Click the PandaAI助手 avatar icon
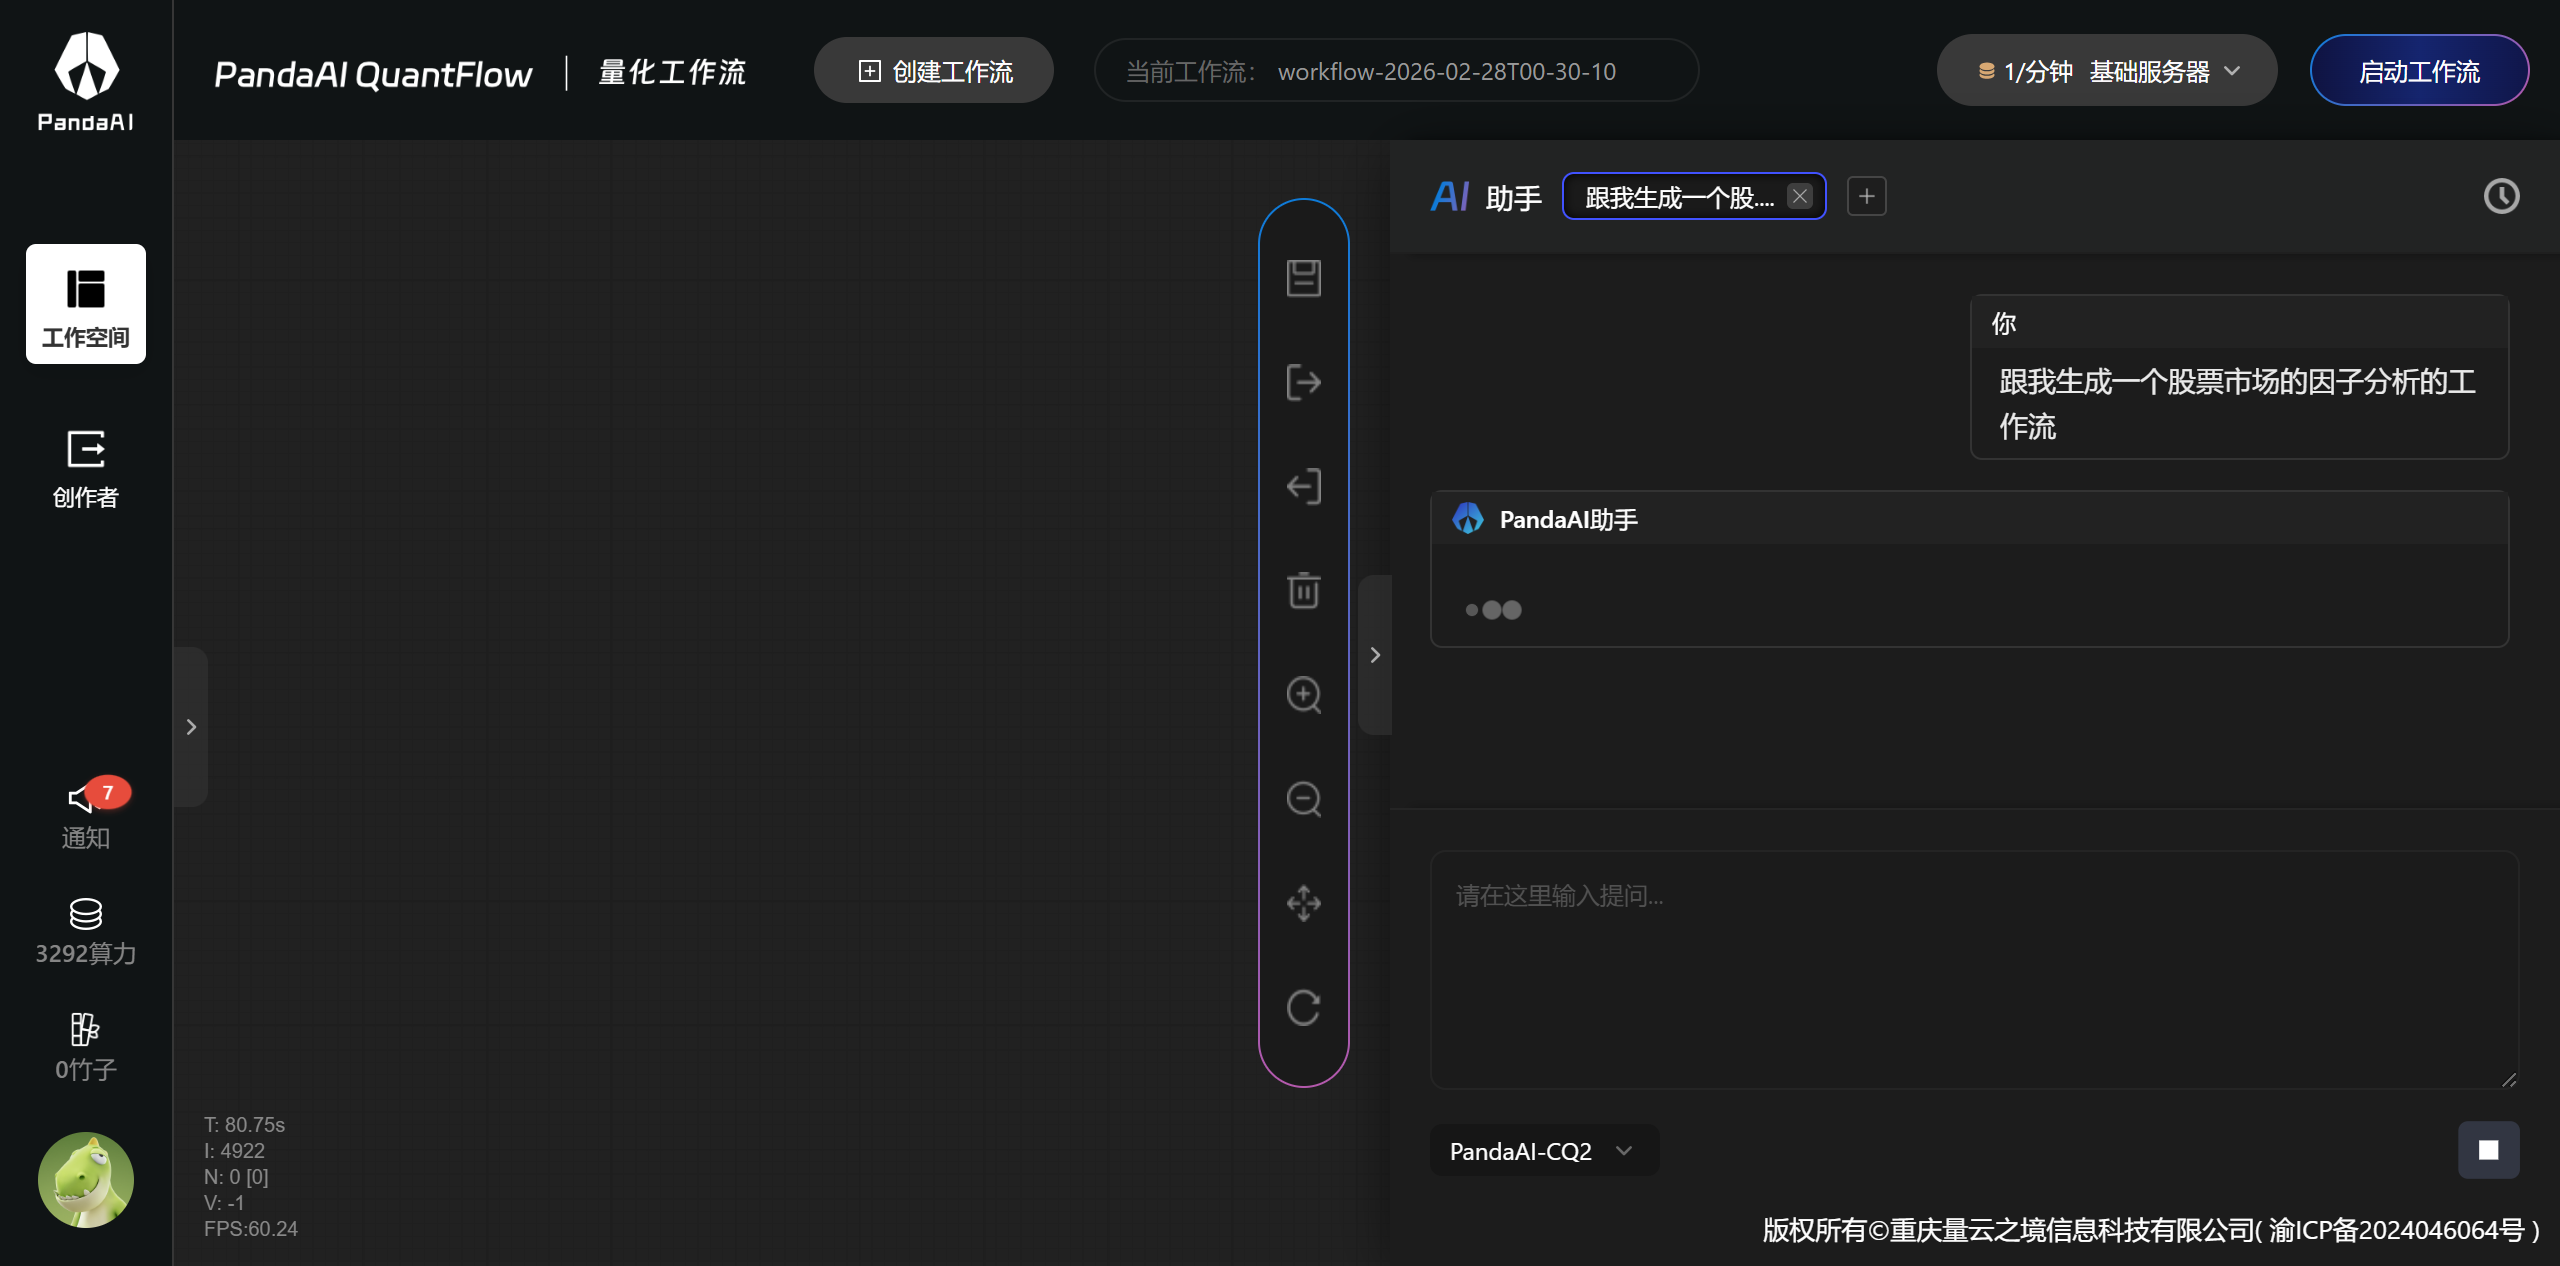Viewport: 2560px width, 1266px height. pyautogui.click(x=1468, y=519)
